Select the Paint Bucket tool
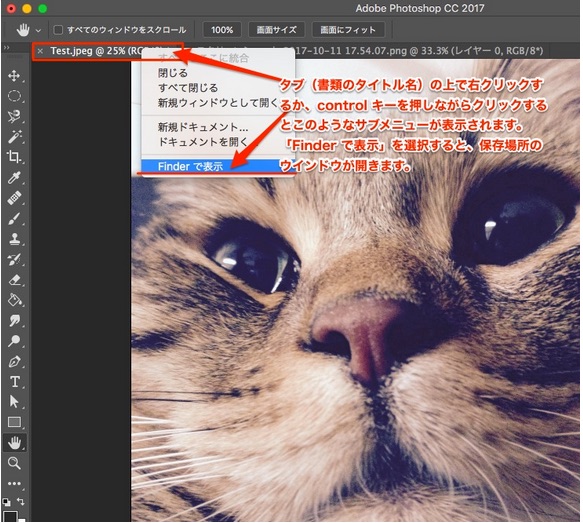 (x=14, y=300)
